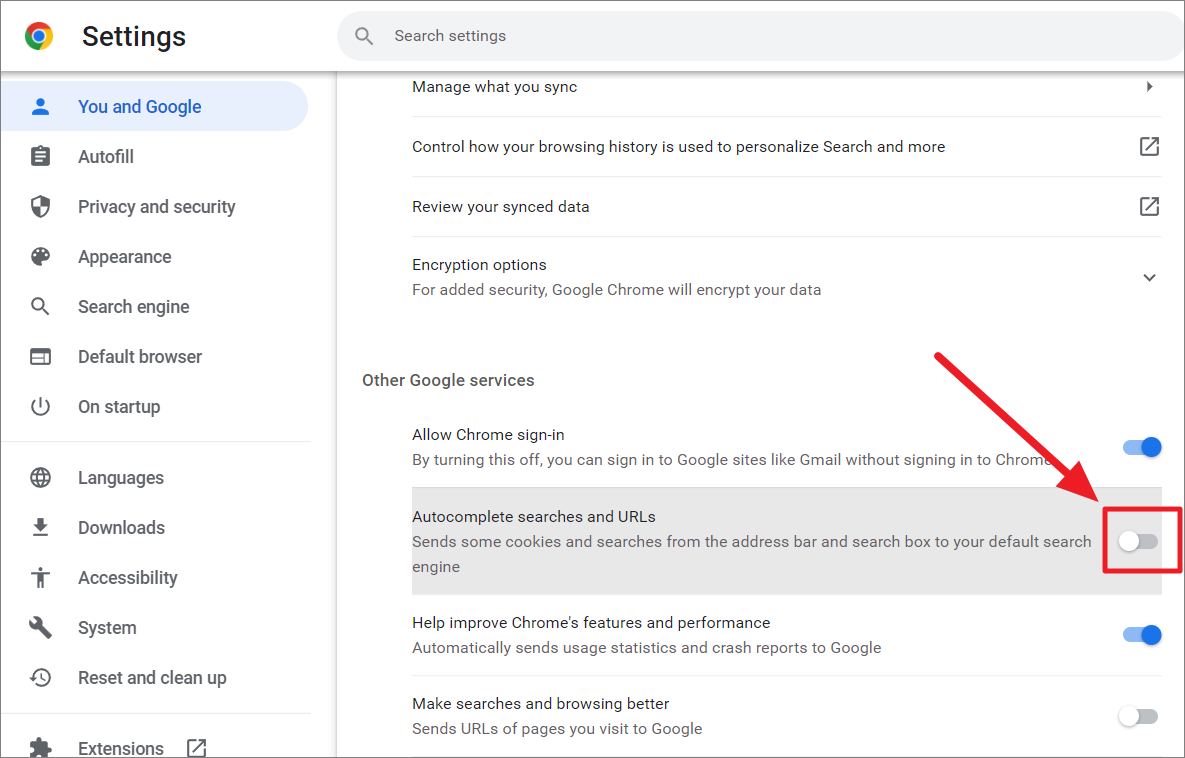Image resolution: width=1185 pixels, height=758 pixels.
Task: Turn off Help improve Chrome's features toggle
Action: point(1141,635)
